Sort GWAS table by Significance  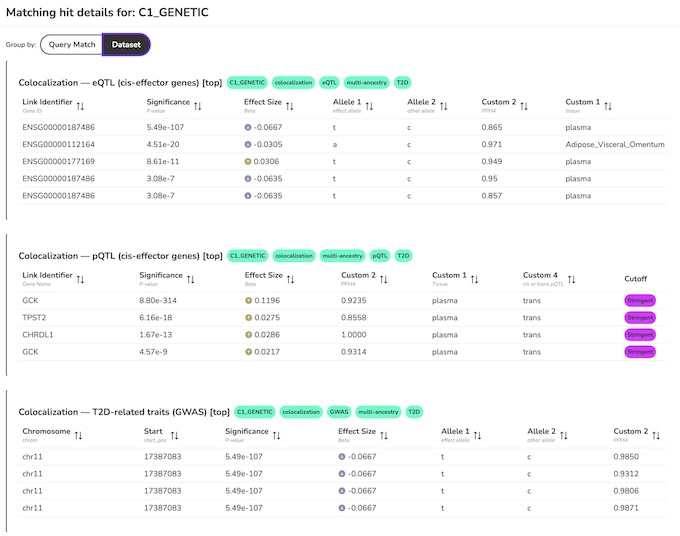click(x=276, y=435)
